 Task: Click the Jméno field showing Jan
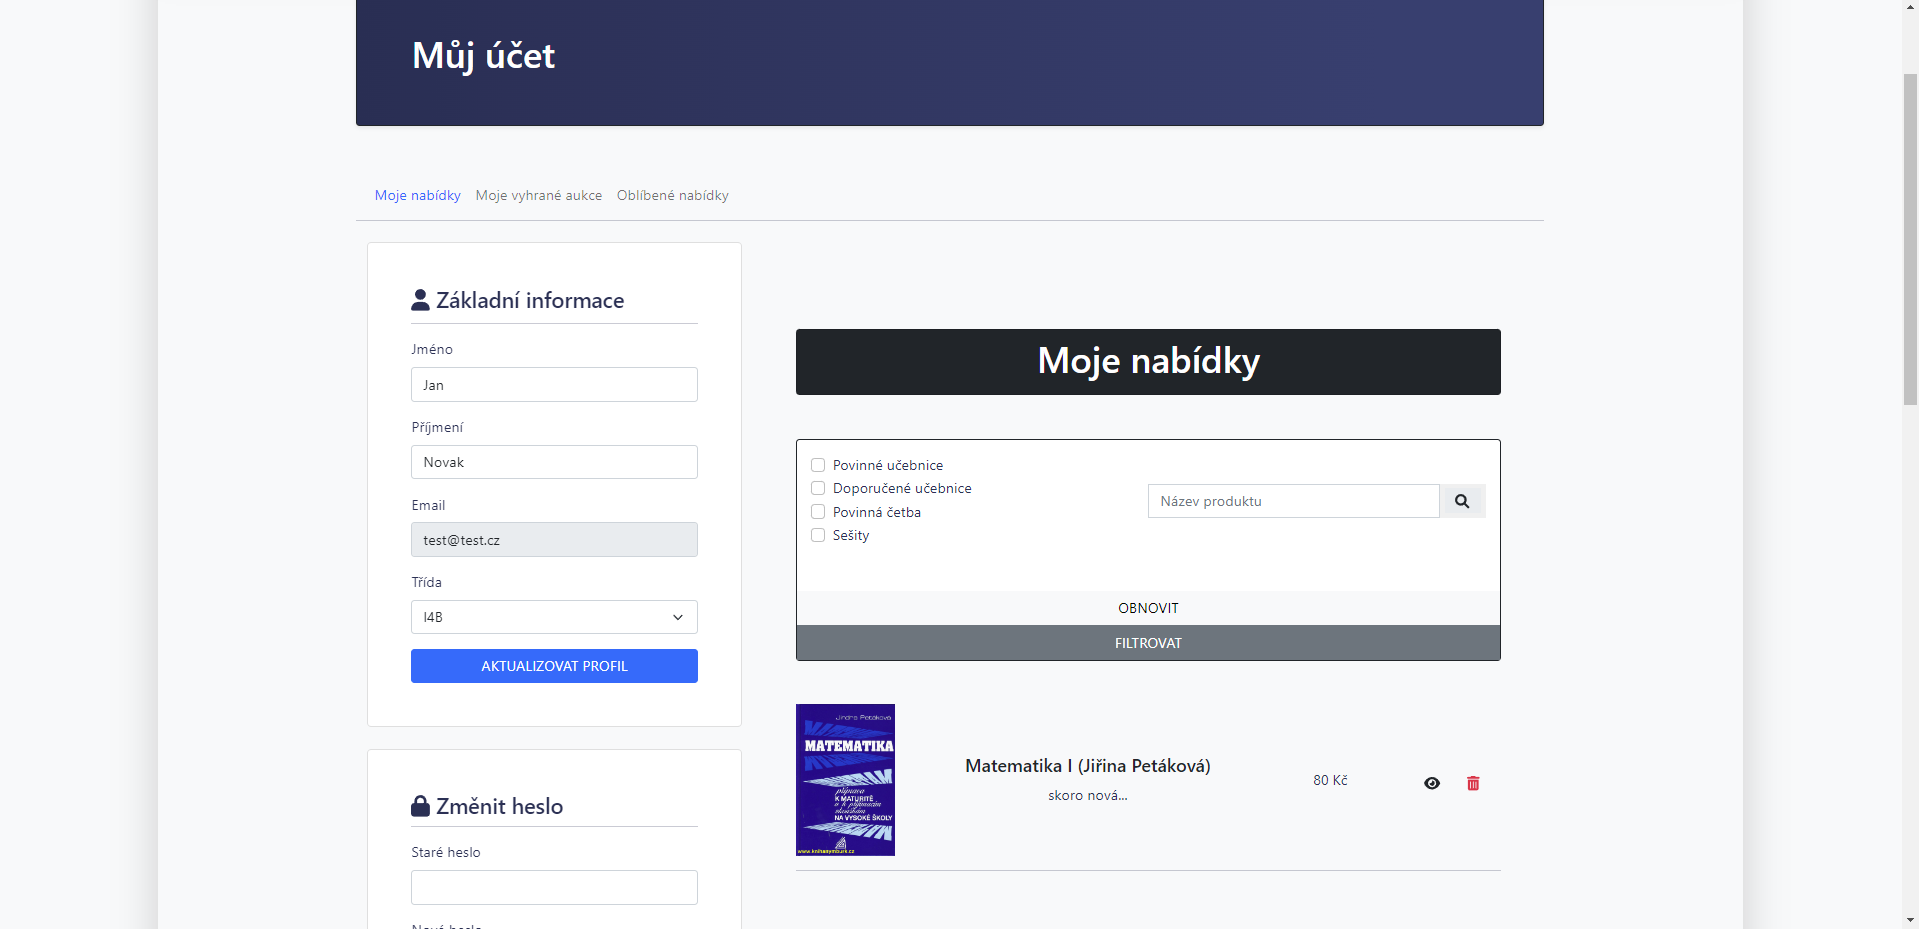[553, 384]
